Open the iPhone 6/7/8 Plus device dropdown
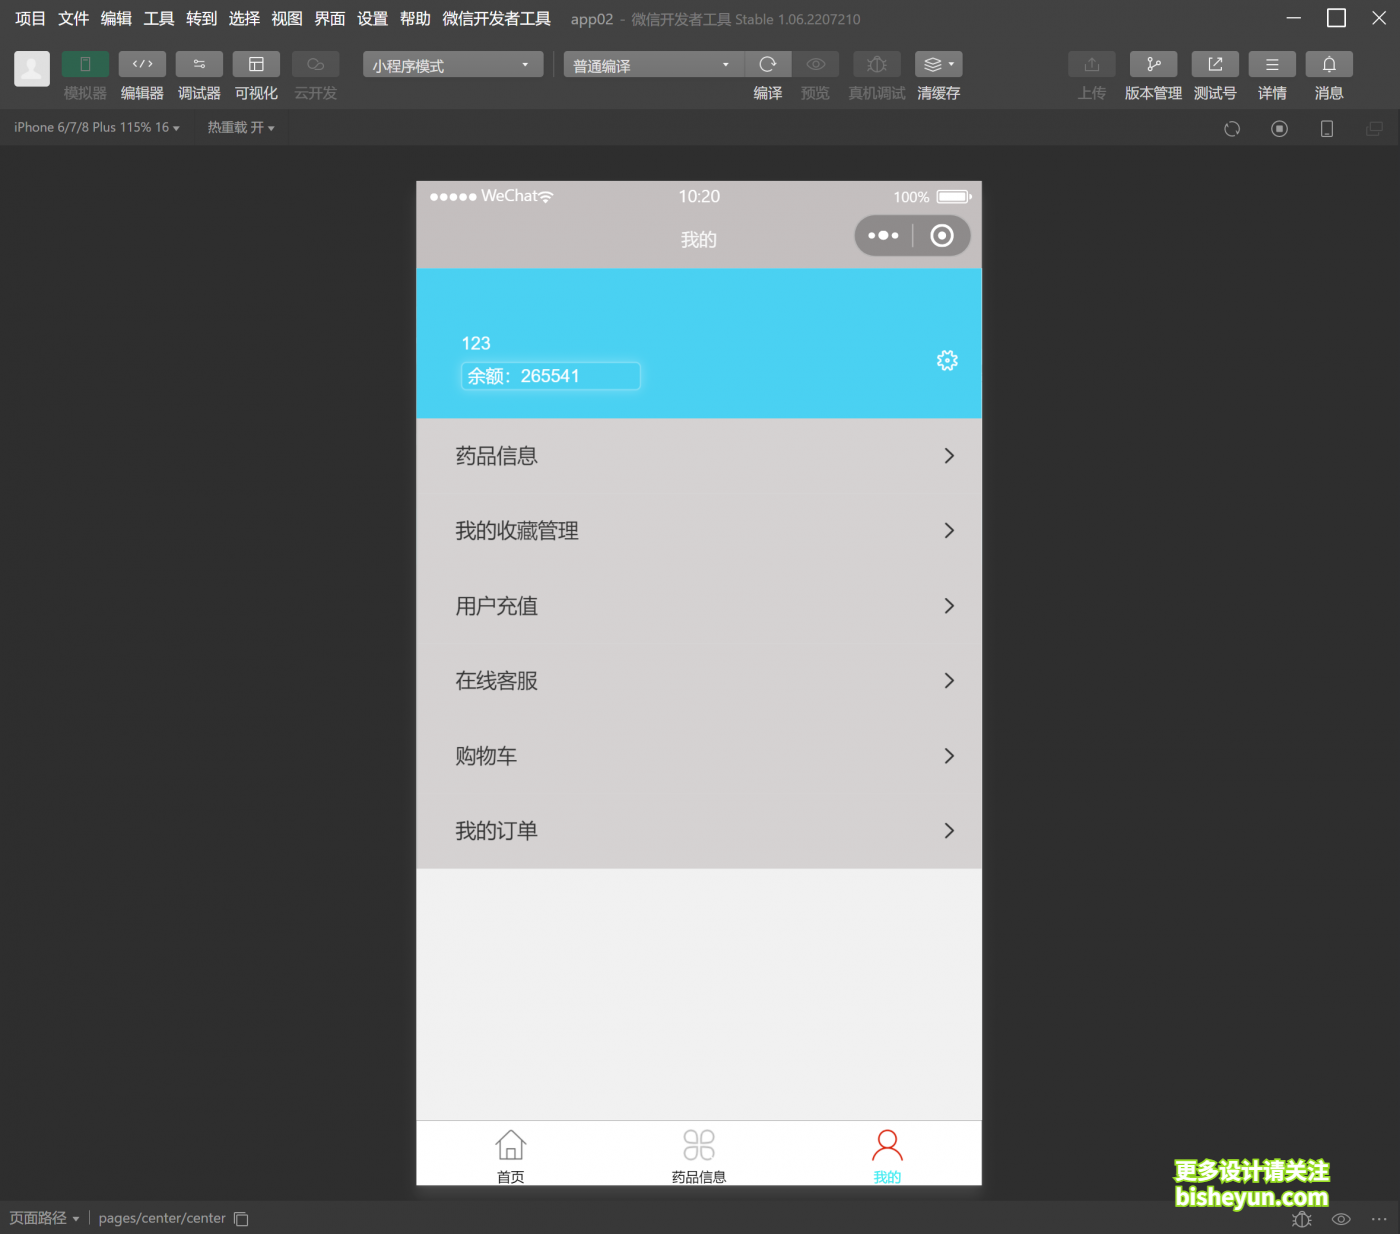Viewport: 1400px width, 1234px height. 97,128
